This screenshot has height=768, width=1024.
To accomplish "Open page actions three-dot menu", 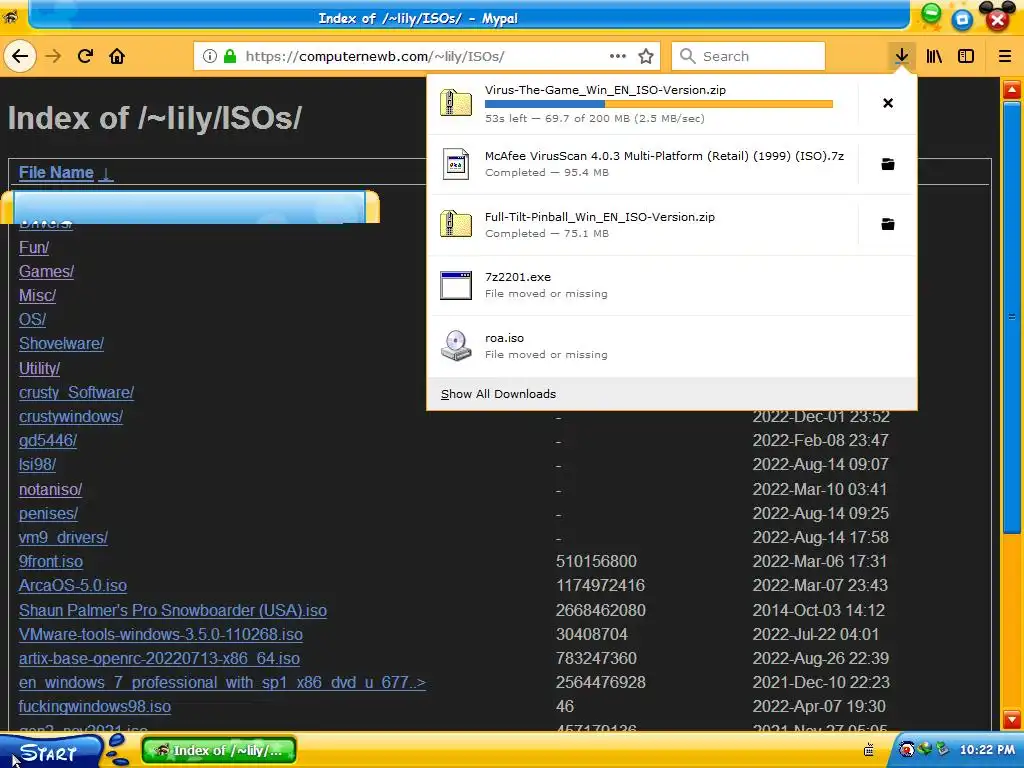I will [x=618, y=56].
